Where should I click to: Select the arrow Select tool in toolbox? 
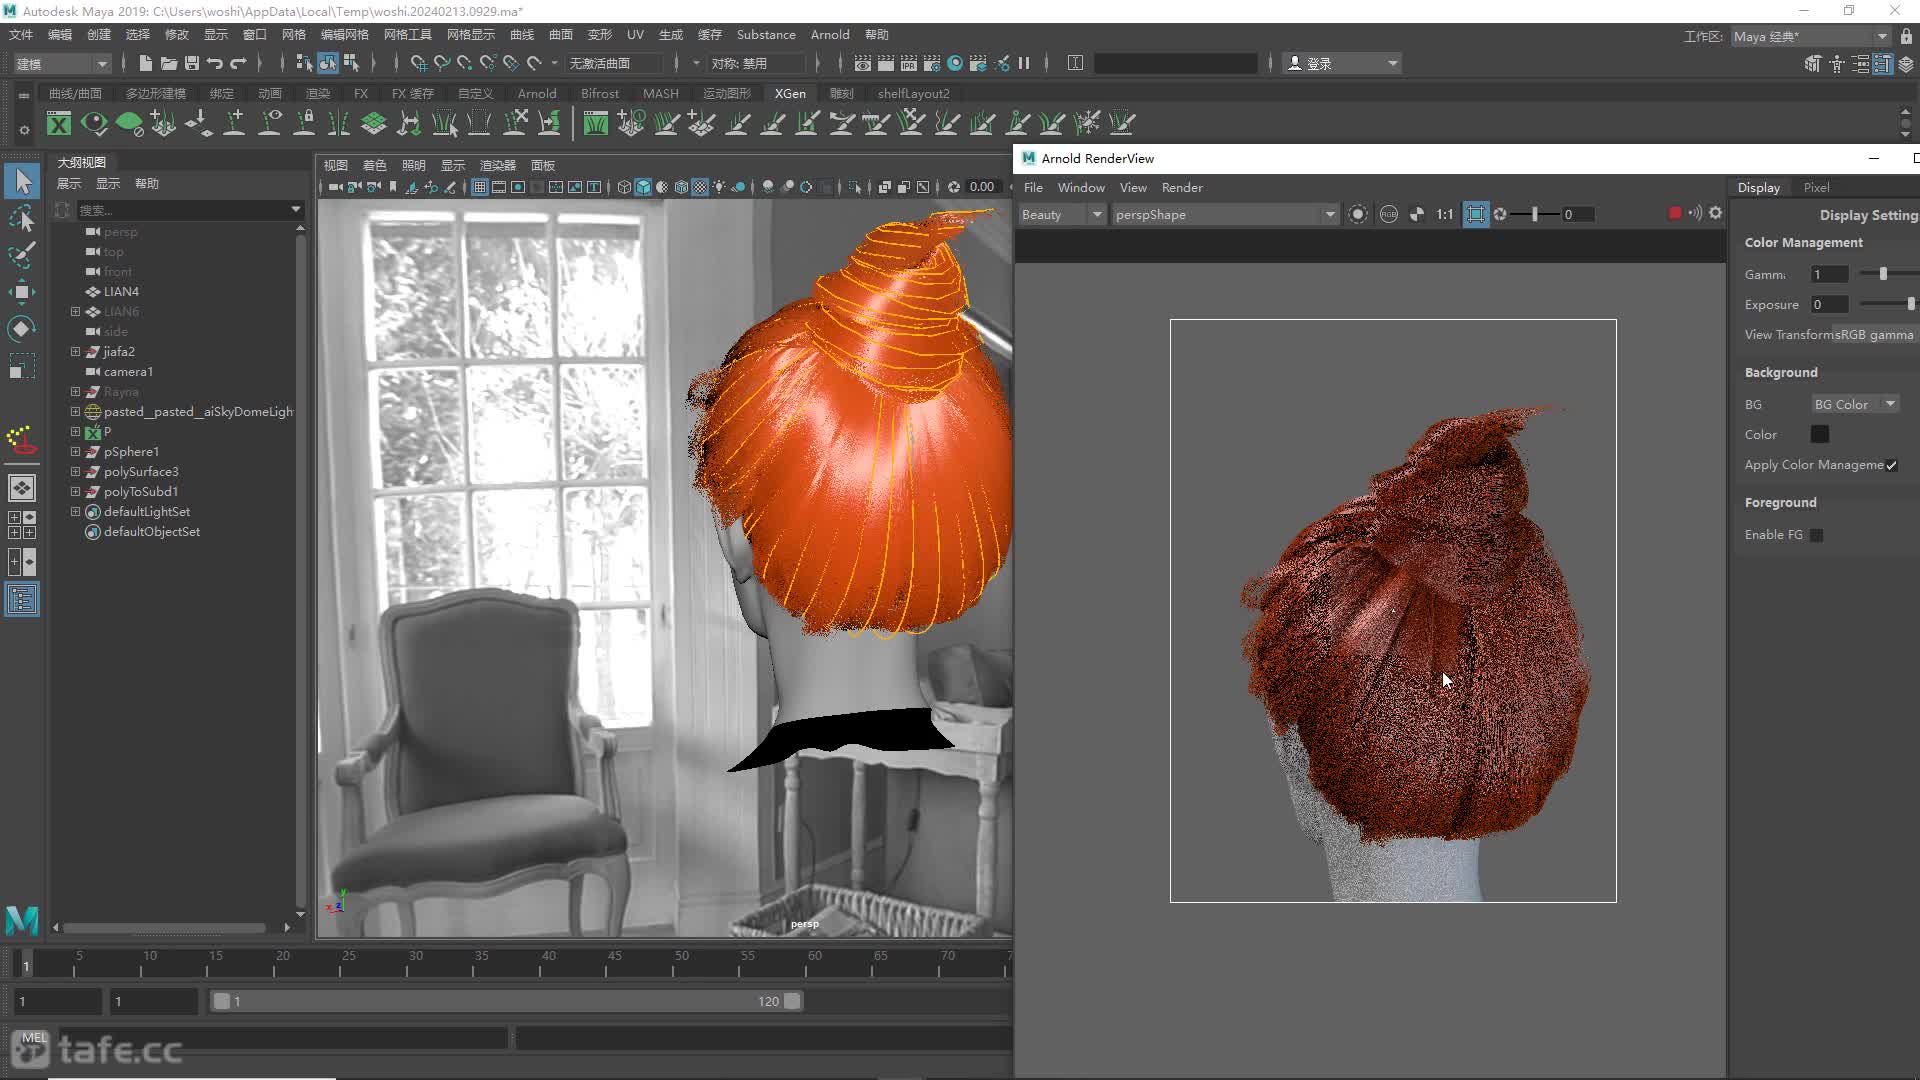point(22,181)
